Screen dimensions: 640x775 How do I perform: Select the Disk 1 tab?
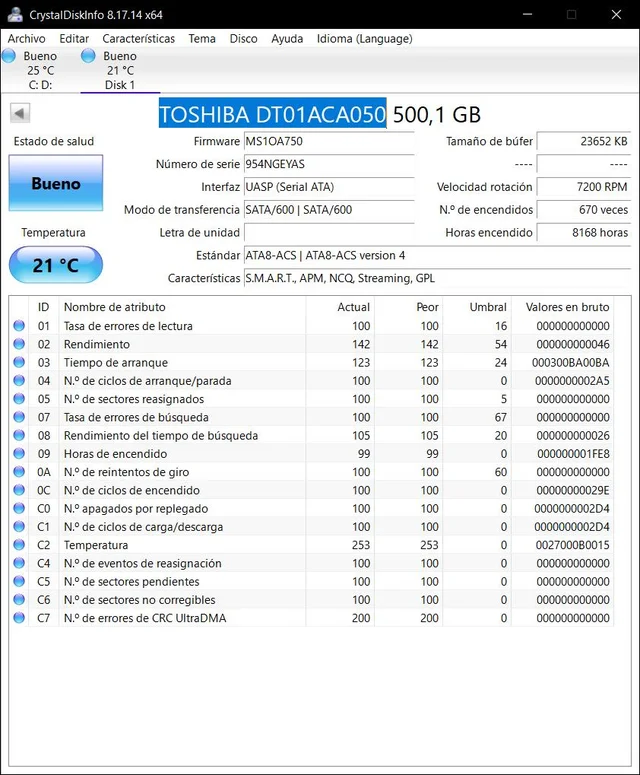pyautogui.click(x=120, y=70)
